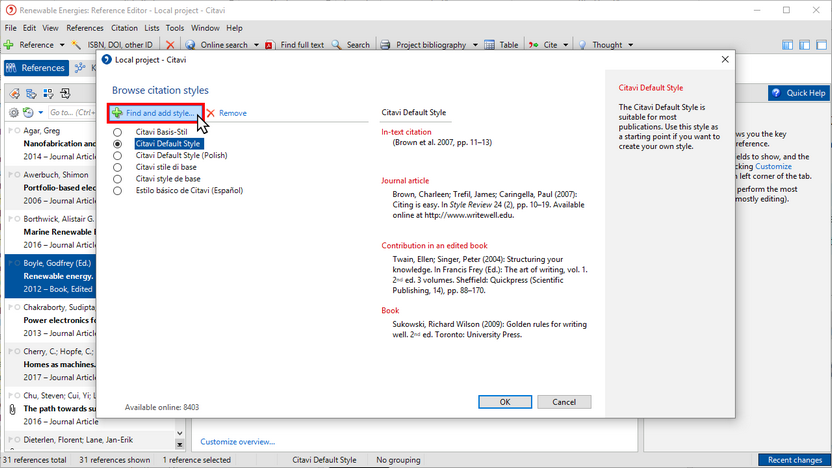
Task: Open the Reference dropdown arrow
Action: click(x=62, y=45)
